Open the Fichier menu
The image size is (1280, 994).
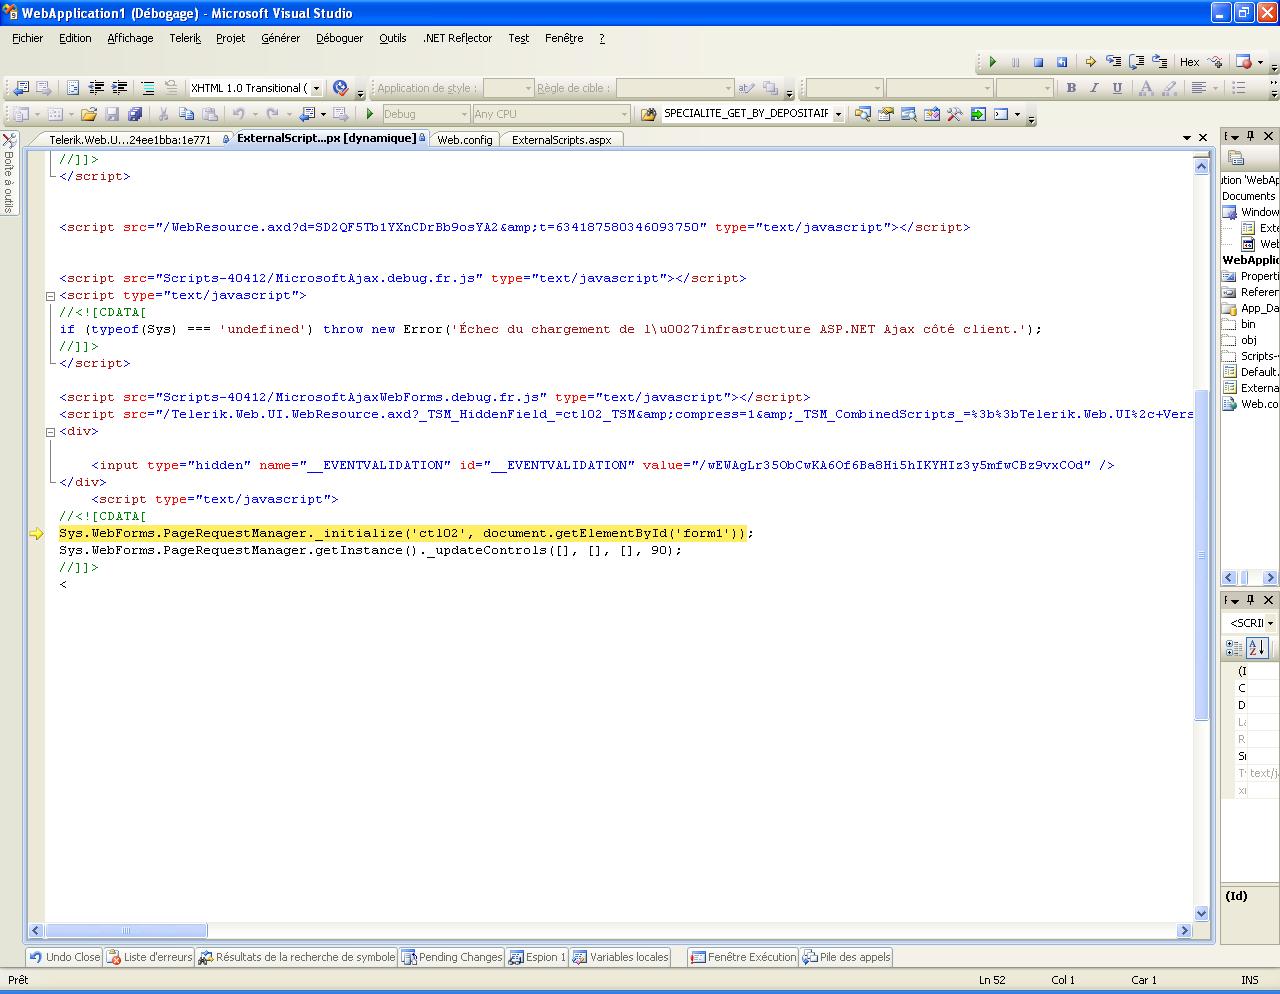[x=28, y=38]
